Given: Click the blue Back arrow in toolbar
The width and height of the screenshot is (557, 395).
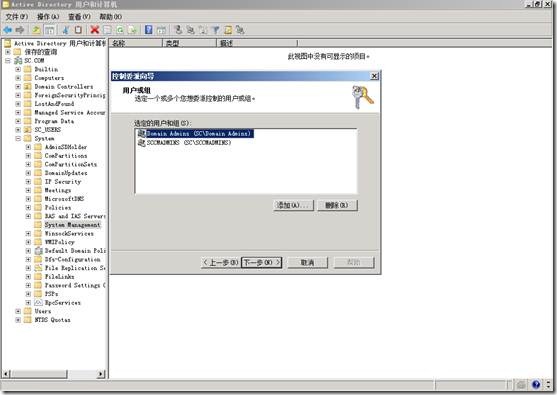Looking at the screenshot, I should pos(8,30).
